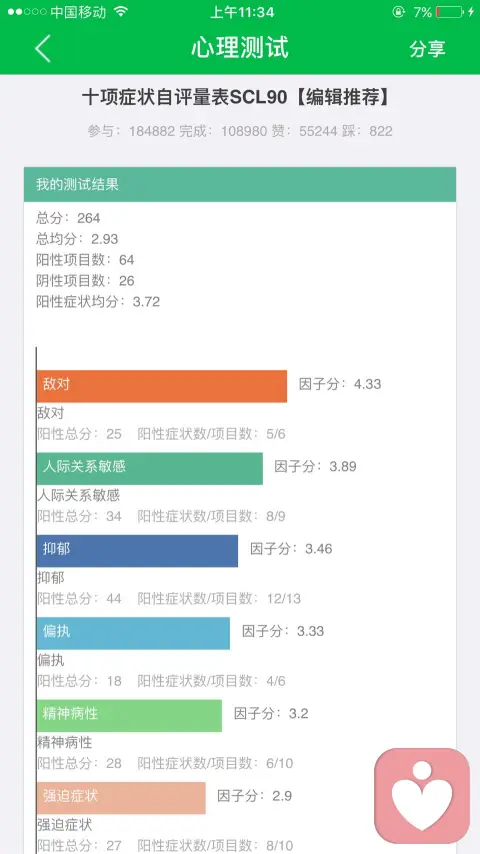Viewport: 480px width, 854px height.
Task: Open the pink heart floating app icon
Action: [422, 796]
